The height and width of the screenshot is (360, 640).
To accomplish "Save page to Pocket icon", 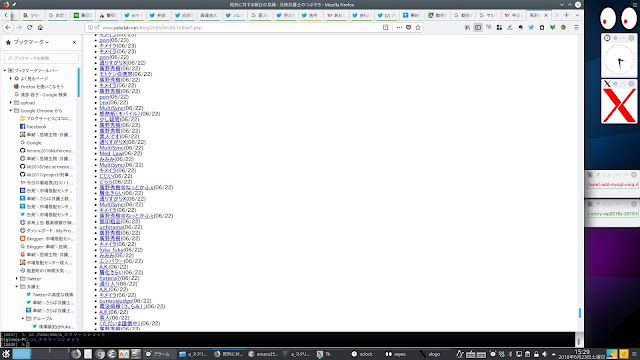I will tap(409, 27).
